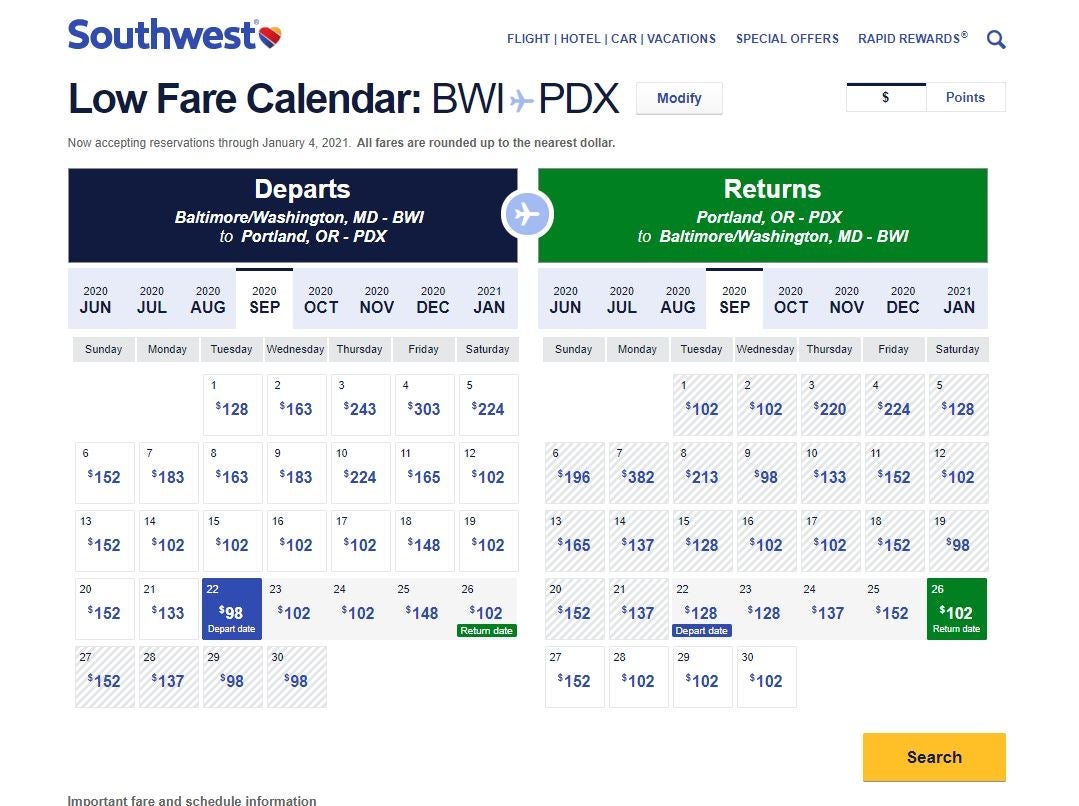The height and width of the screenshot is (806, 1079).
Task: Select AUG 2020 in Returns calendar
Action: (678, 299)
